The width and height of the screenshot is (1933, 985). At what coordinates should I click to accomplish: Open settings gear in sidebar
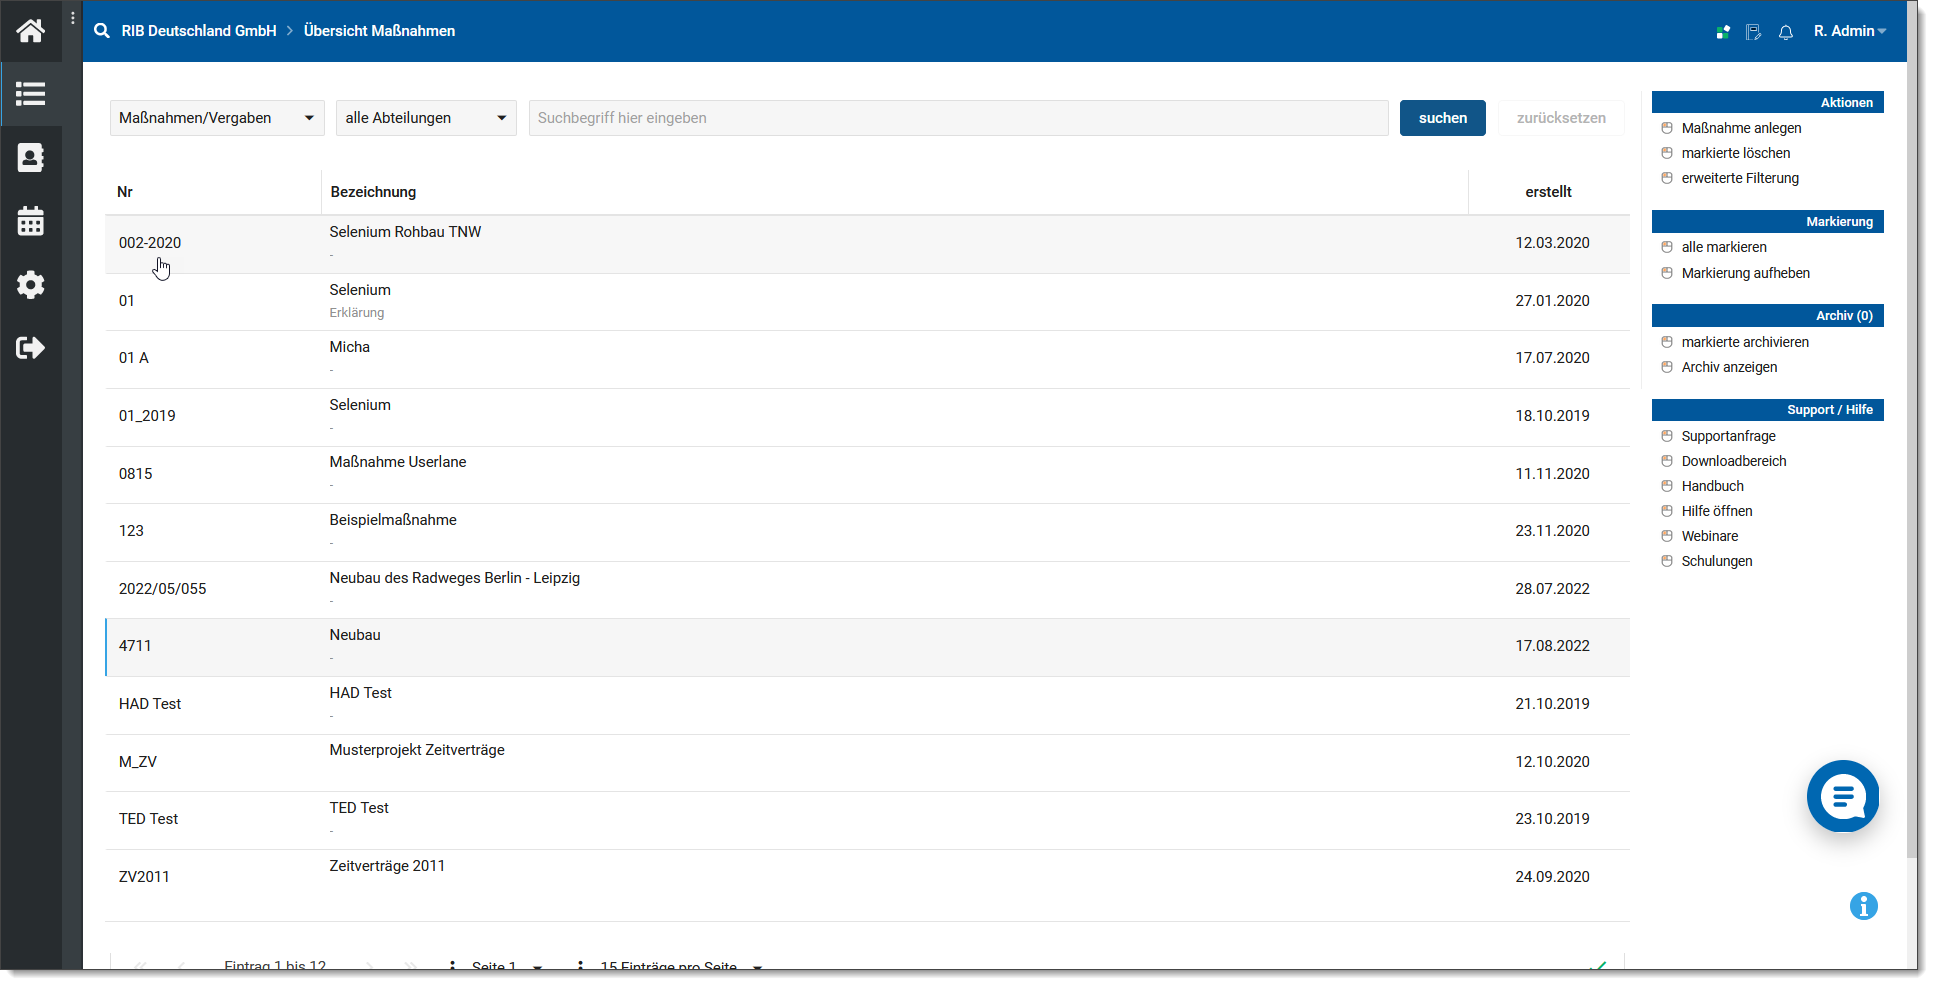pyautogui.click(x=30, y=285)
